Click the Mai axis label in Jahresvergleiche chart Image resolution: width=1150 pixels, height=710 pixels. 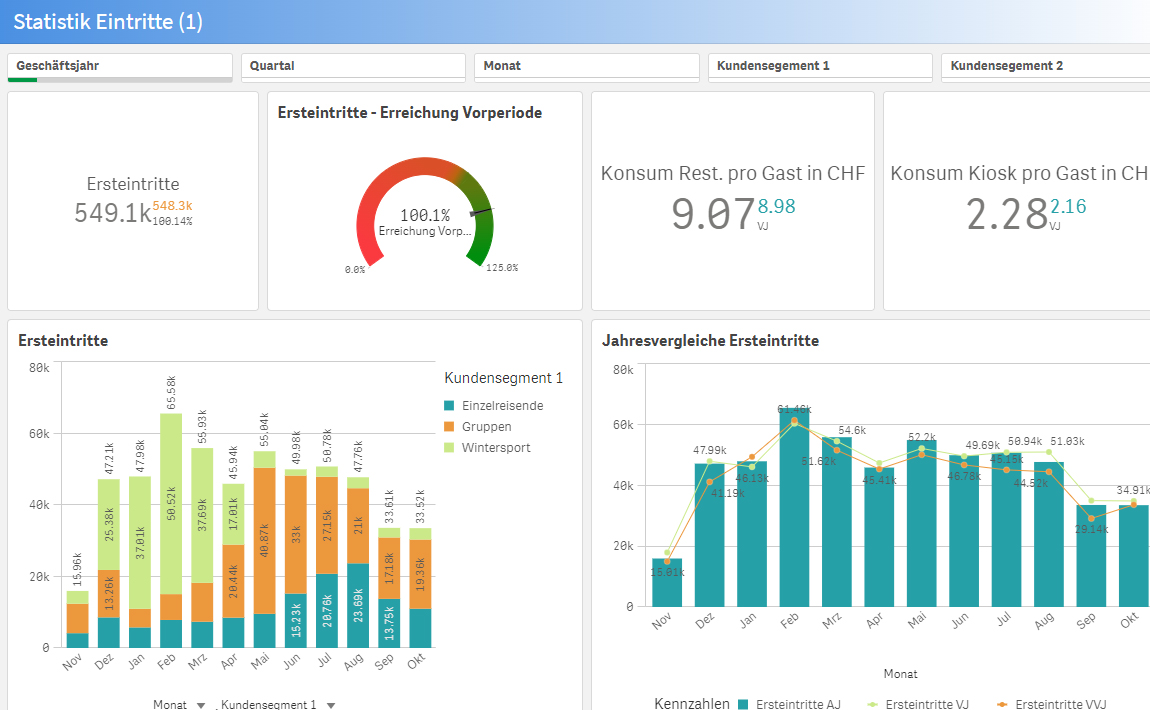pos(917,621)
